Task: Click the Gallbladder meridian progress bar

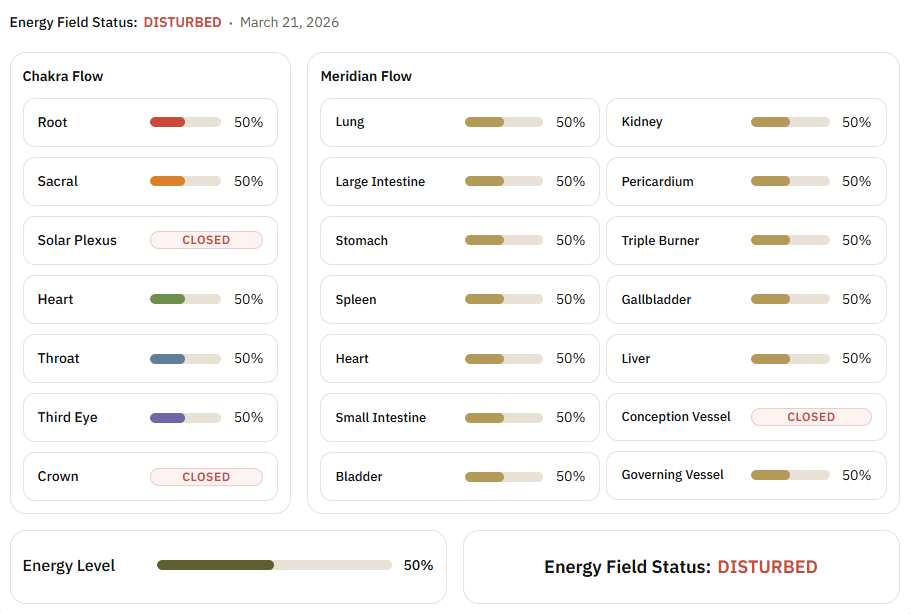Action: (x=790, y=299)
